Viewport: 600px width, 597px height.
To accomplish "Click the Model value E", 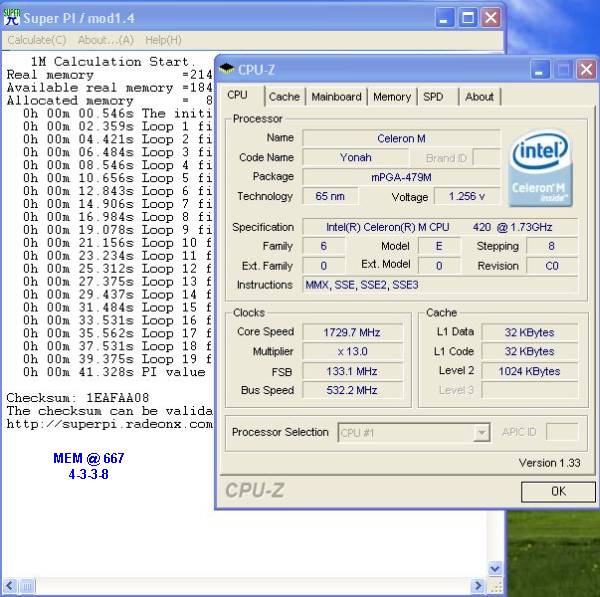I will coord(439,246).
